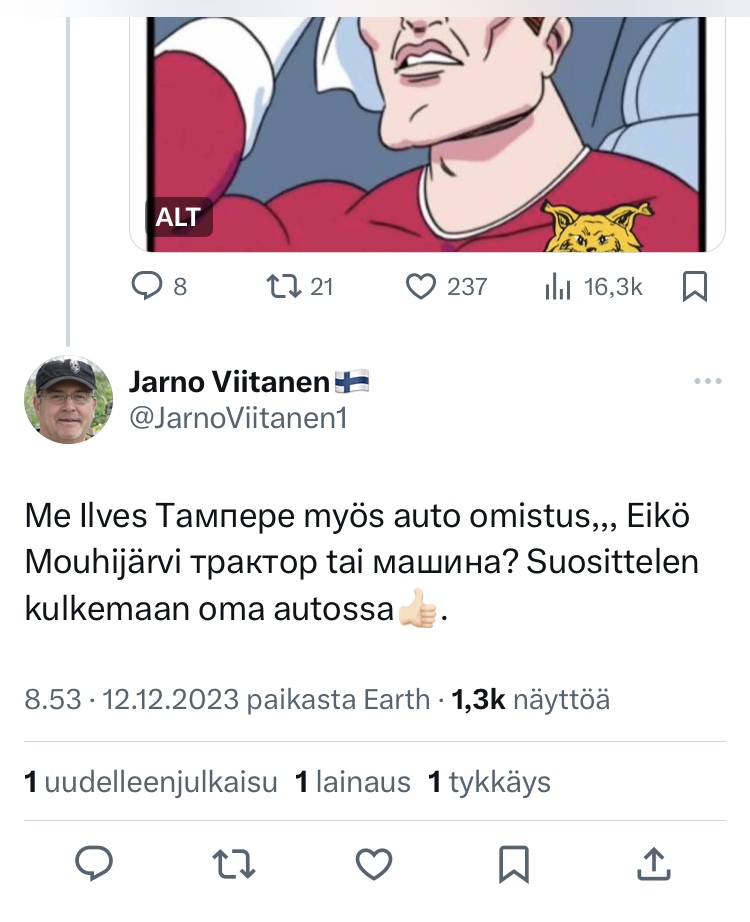This screenshot has height=922, width=750.
Task: Open the 1,3k näyttöä view count
Action: point(530,700)
